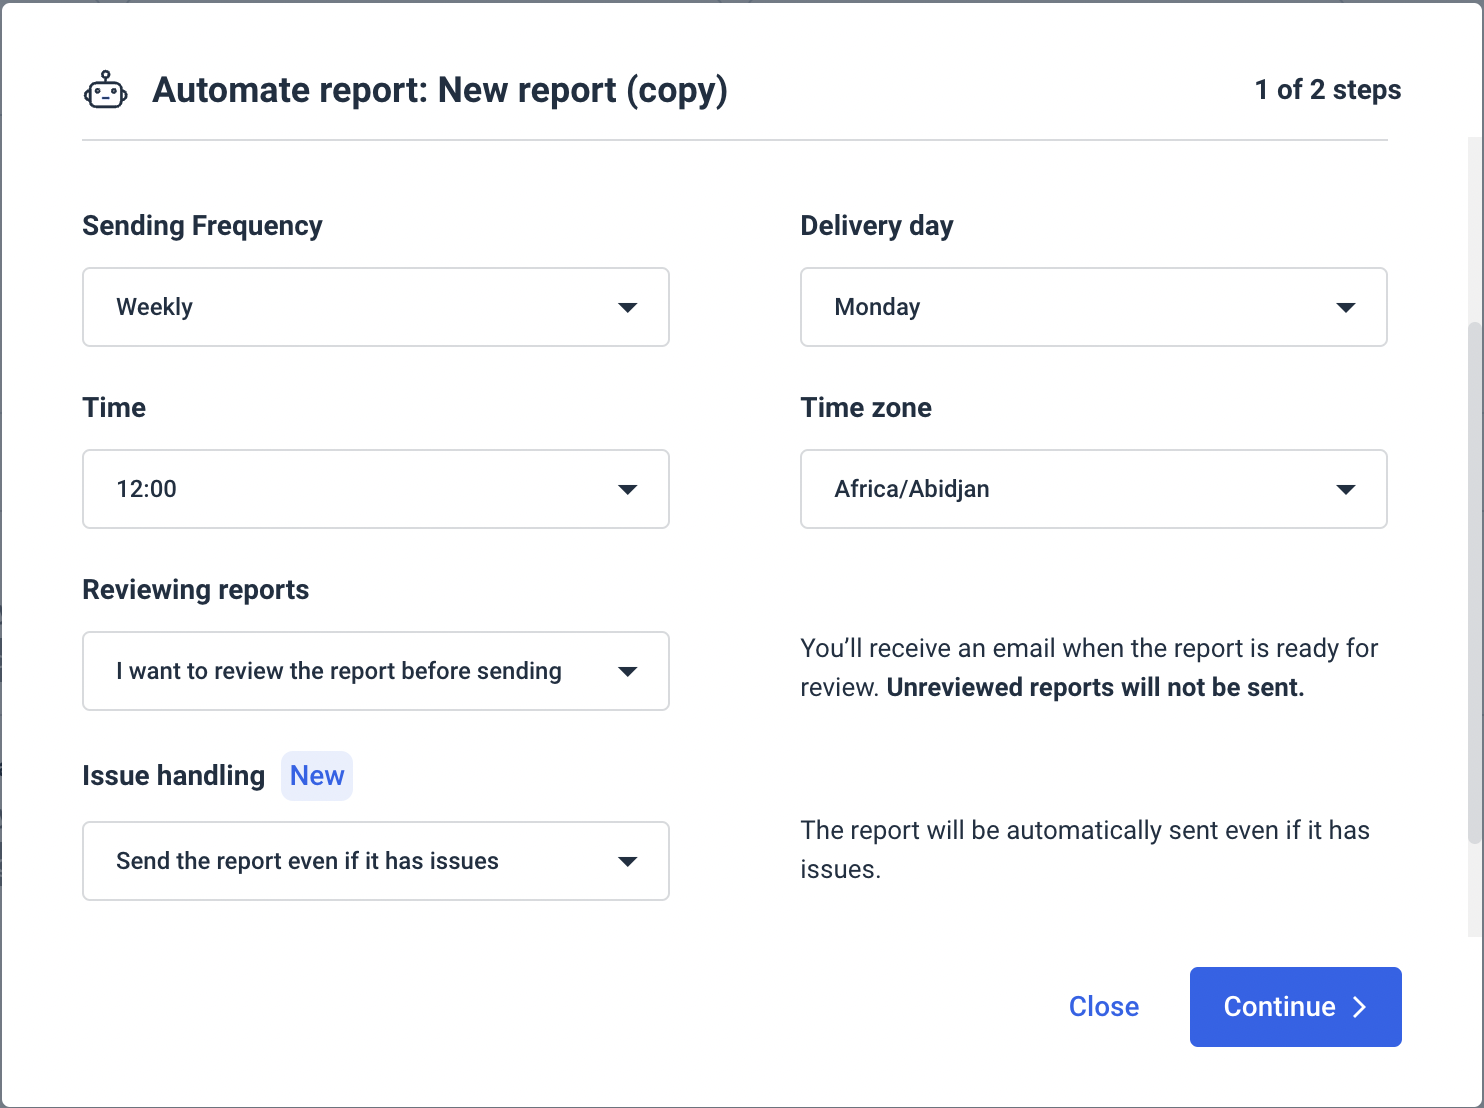Click the robot automation icon in the header
1484x1108 pixels.
click(x=107, y=89)
